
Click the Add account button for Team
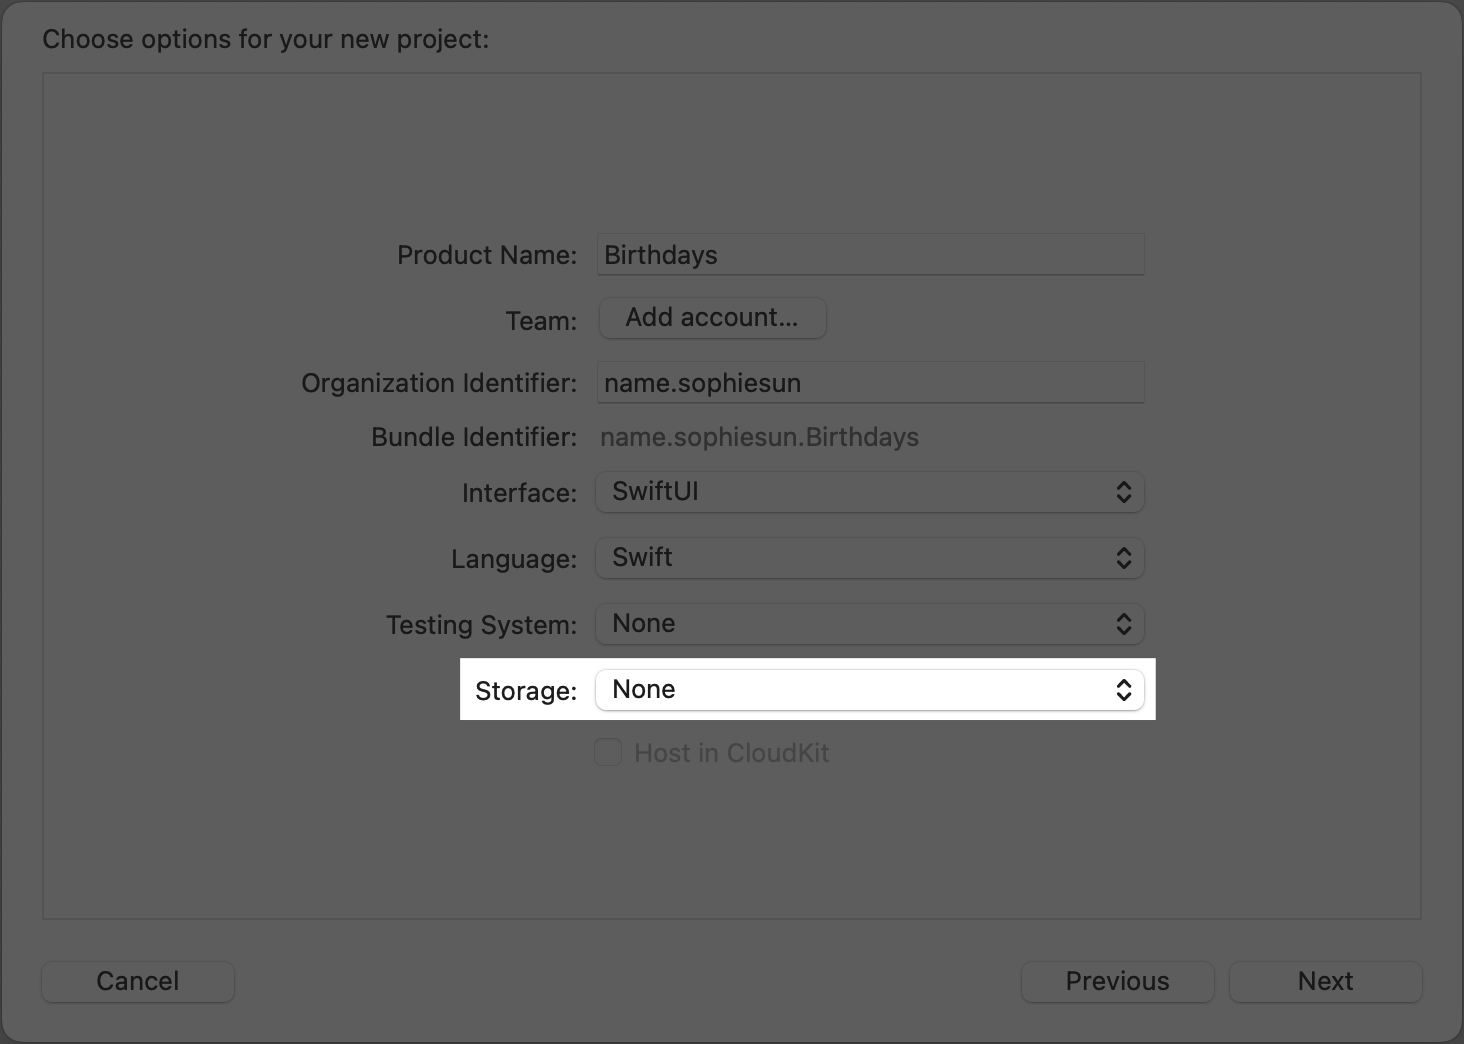(712, 317)
